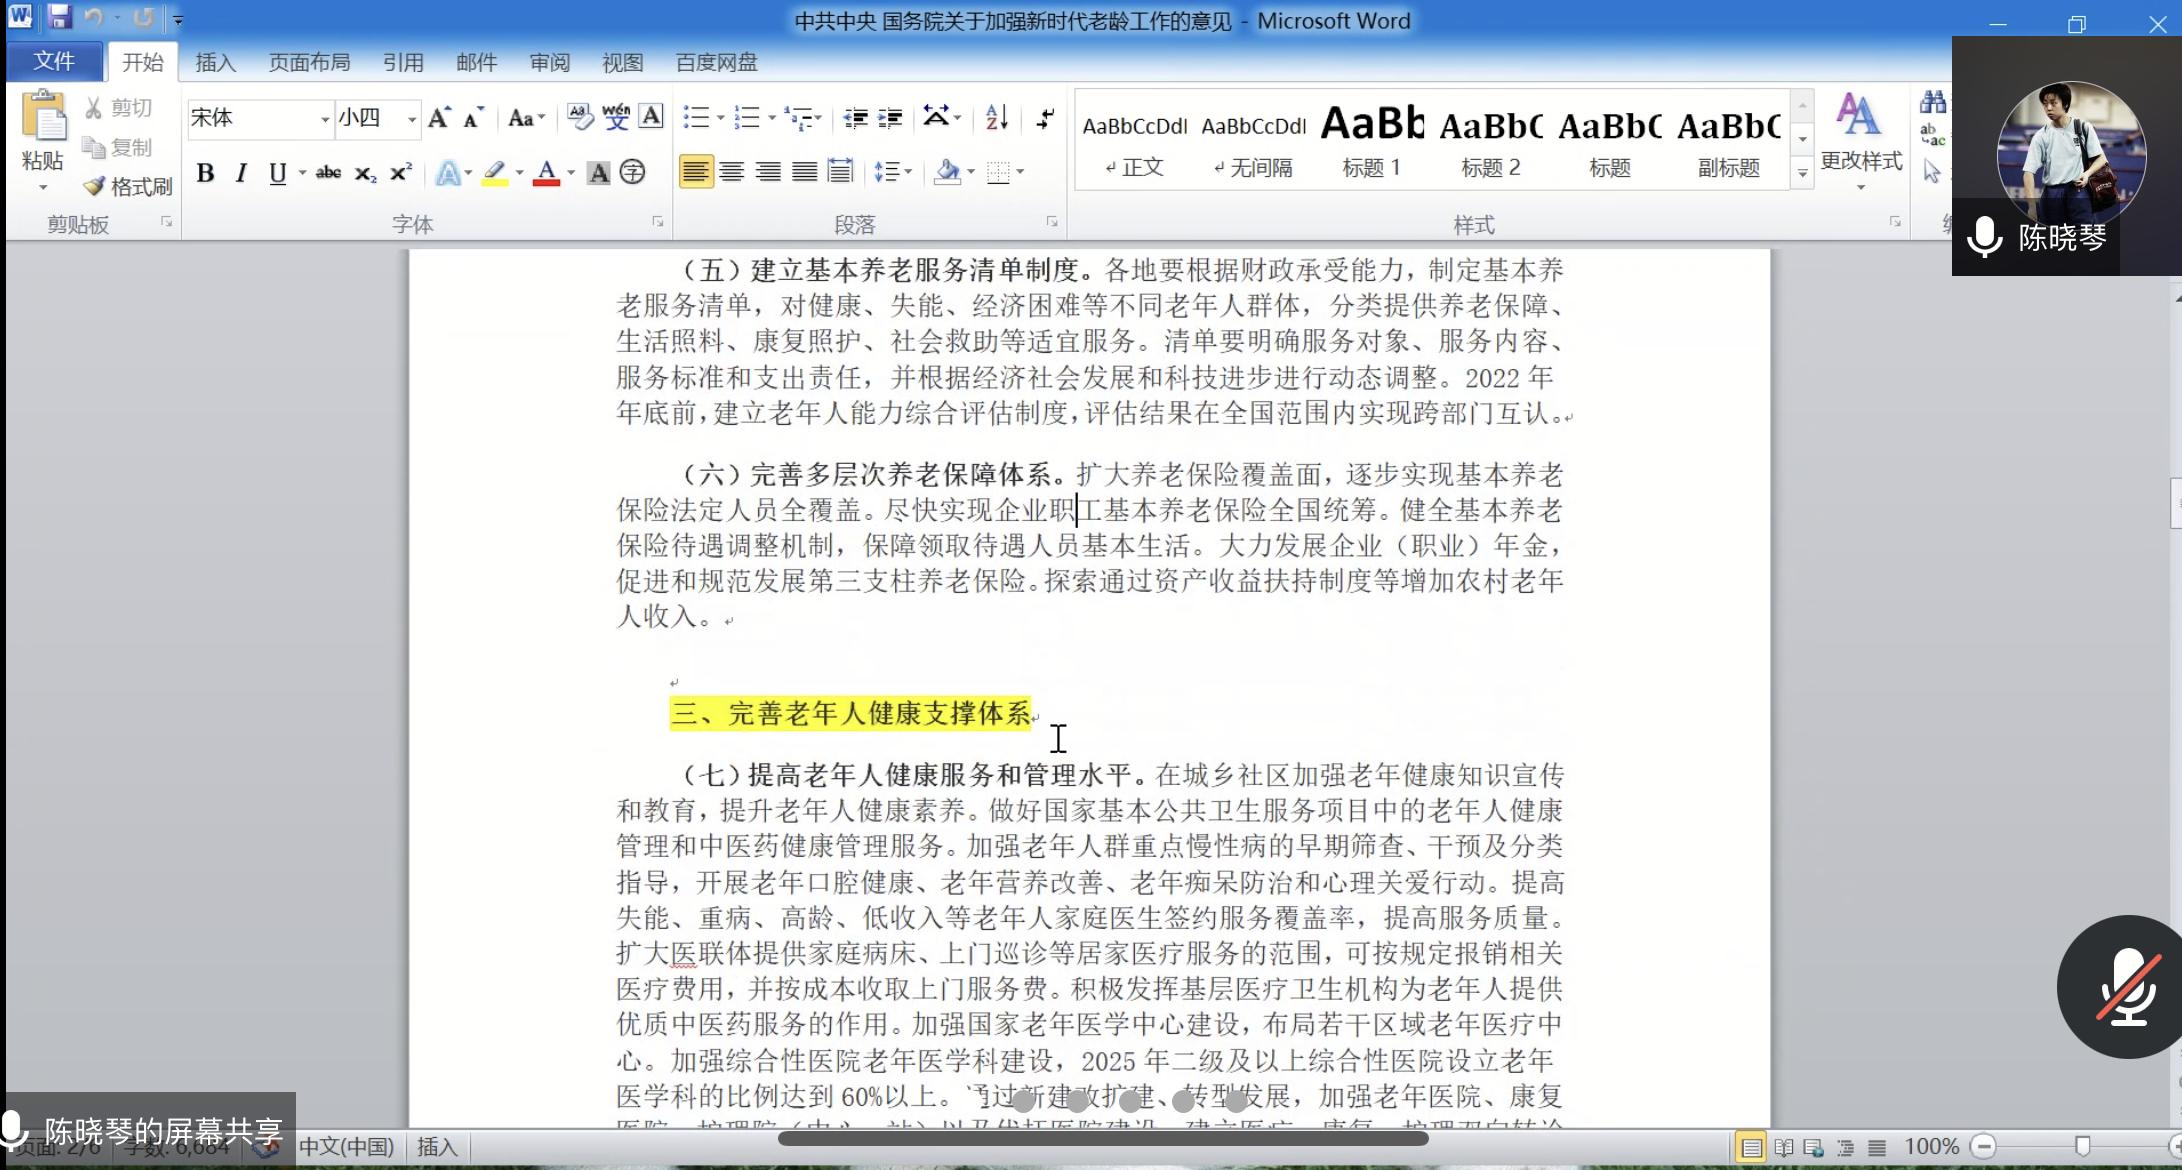Switch to the 审阅 tab

(549, 62)
